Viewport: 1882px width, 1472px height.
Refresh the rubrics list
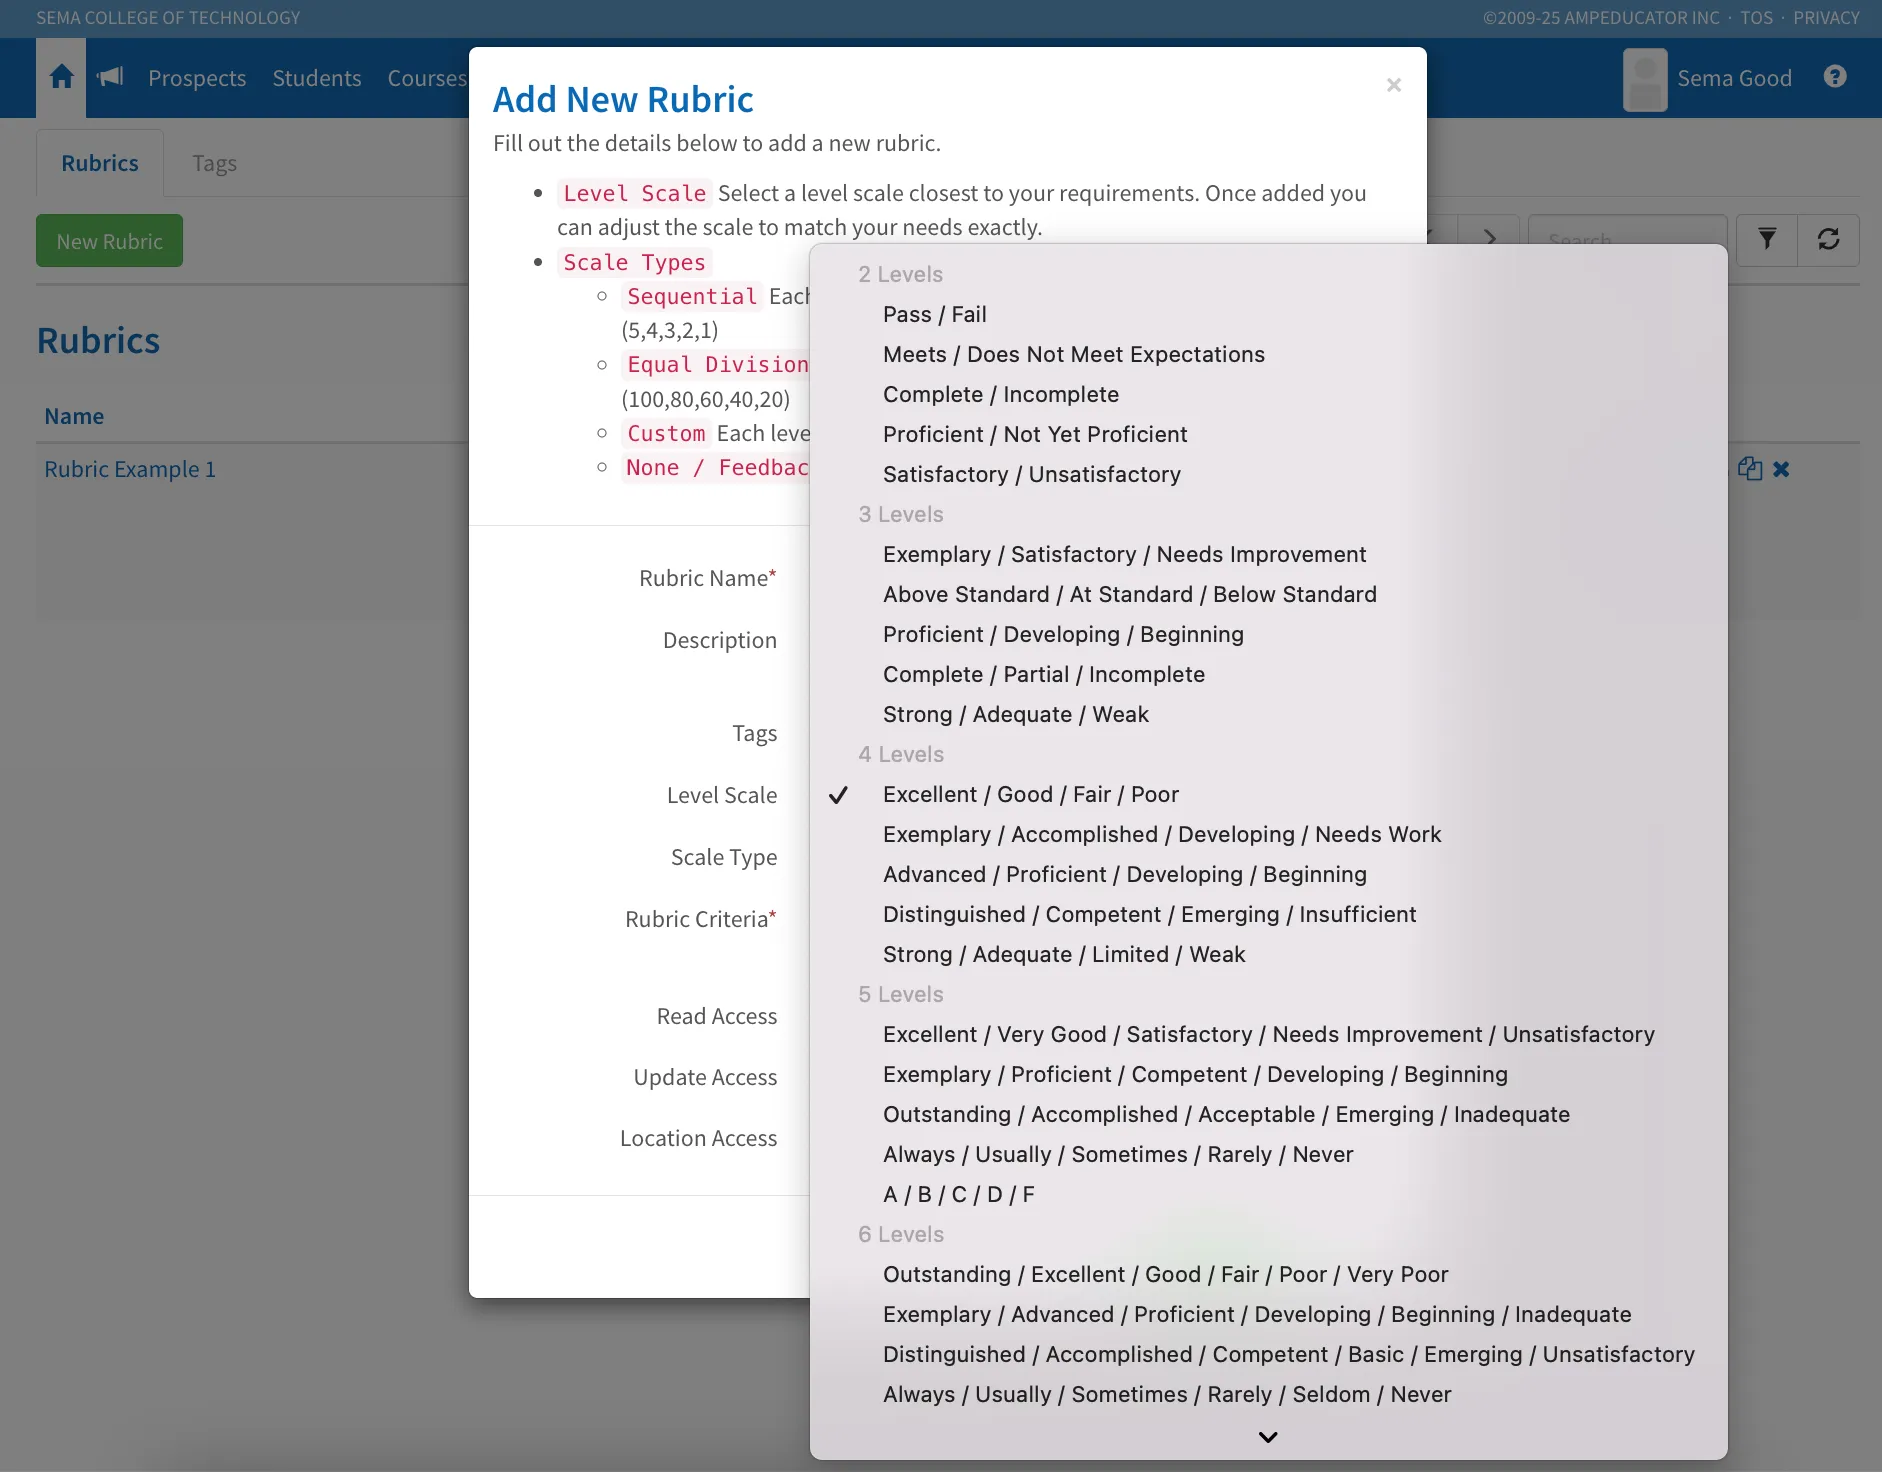pyautogui.click(x=1828, y=240)
